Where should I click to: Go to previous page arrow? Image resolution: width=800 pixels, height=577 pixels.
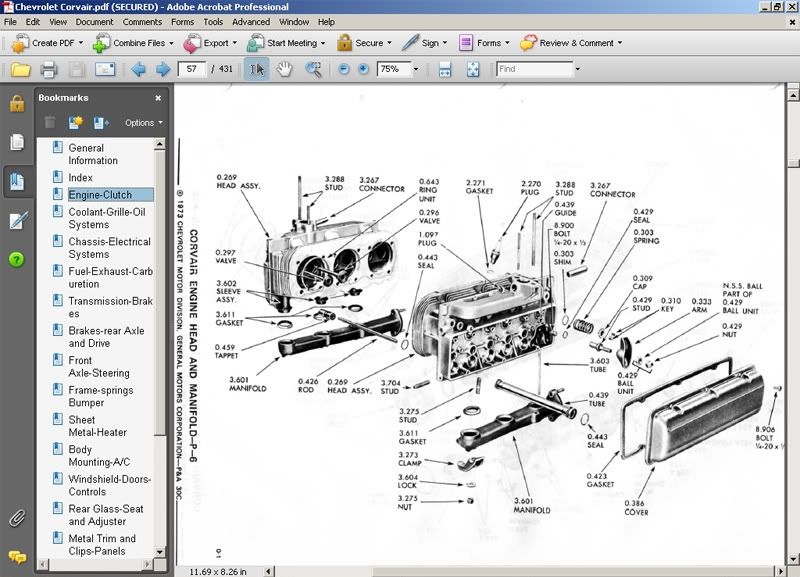(x=138, y=69)
